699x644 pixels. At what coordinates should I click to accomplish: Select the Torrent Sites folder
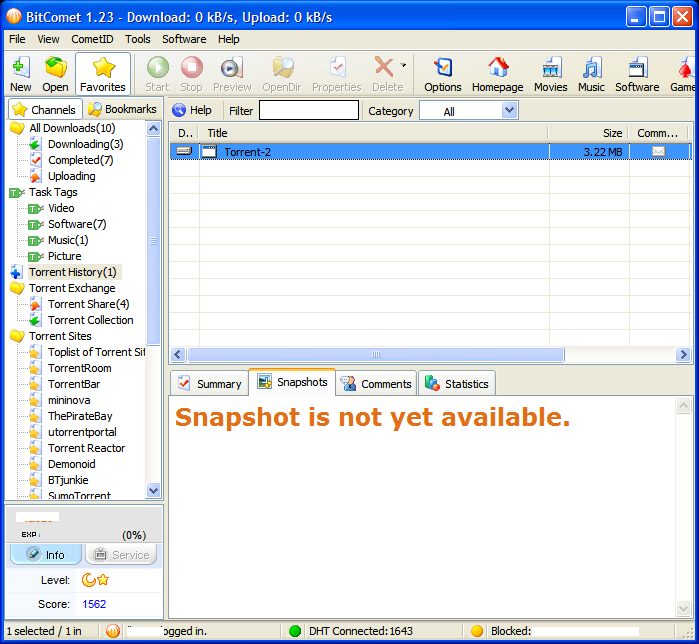pos(60,336)
